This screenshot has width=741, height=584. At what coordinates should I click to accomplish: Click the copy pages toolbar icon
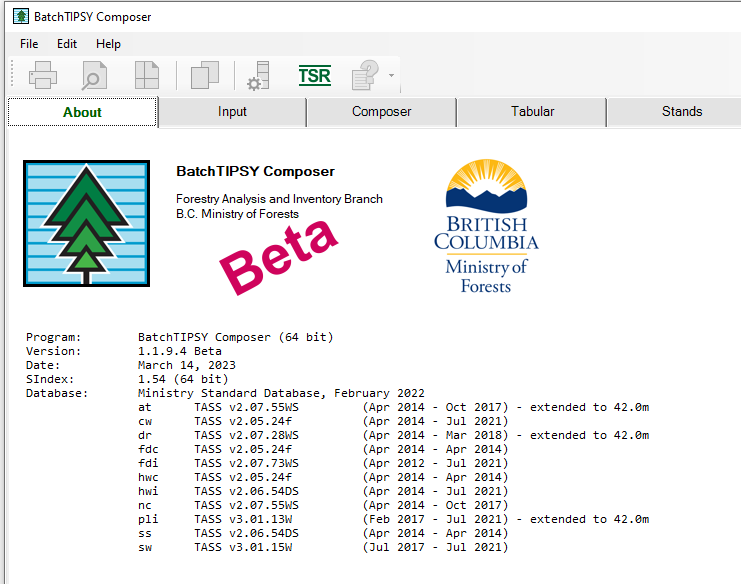pyautogui.click(x=205, y=75)
